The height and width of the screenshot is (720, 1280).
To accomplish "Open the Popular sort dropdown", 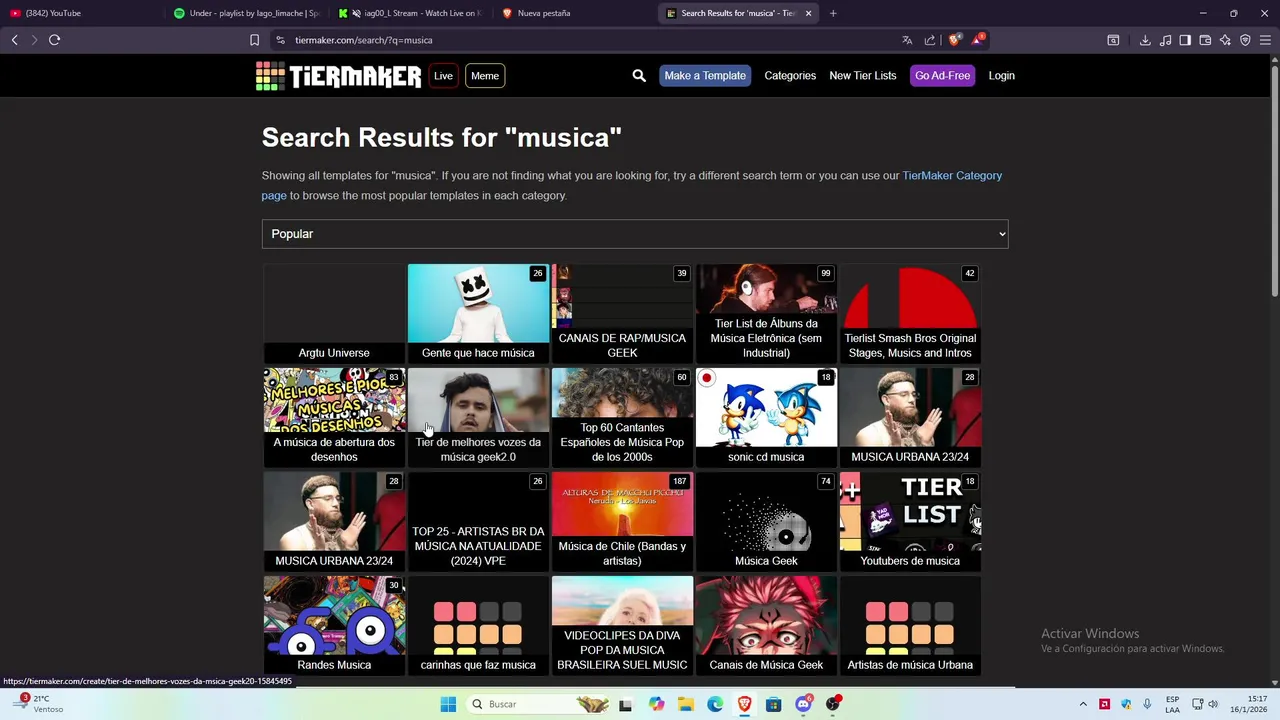I will tap(635, 234).
